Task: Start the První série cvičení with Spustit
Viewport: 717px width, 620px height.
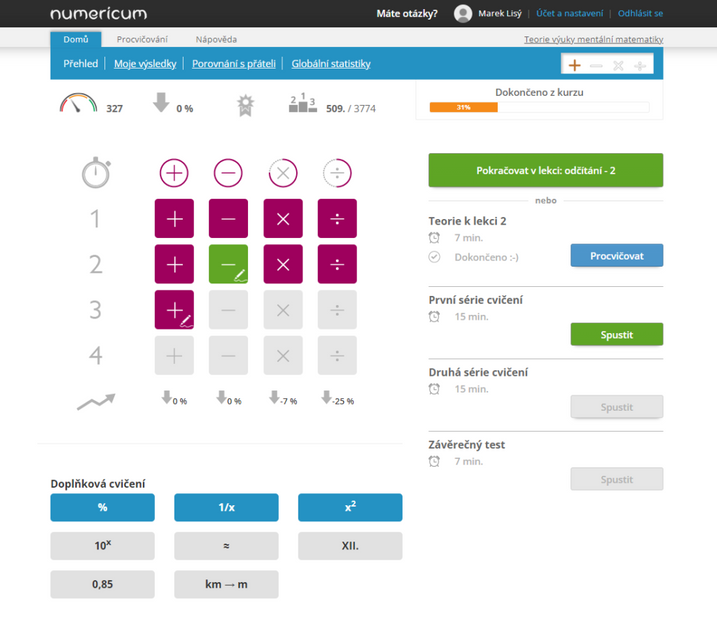Action: click(x=616, y=334)
